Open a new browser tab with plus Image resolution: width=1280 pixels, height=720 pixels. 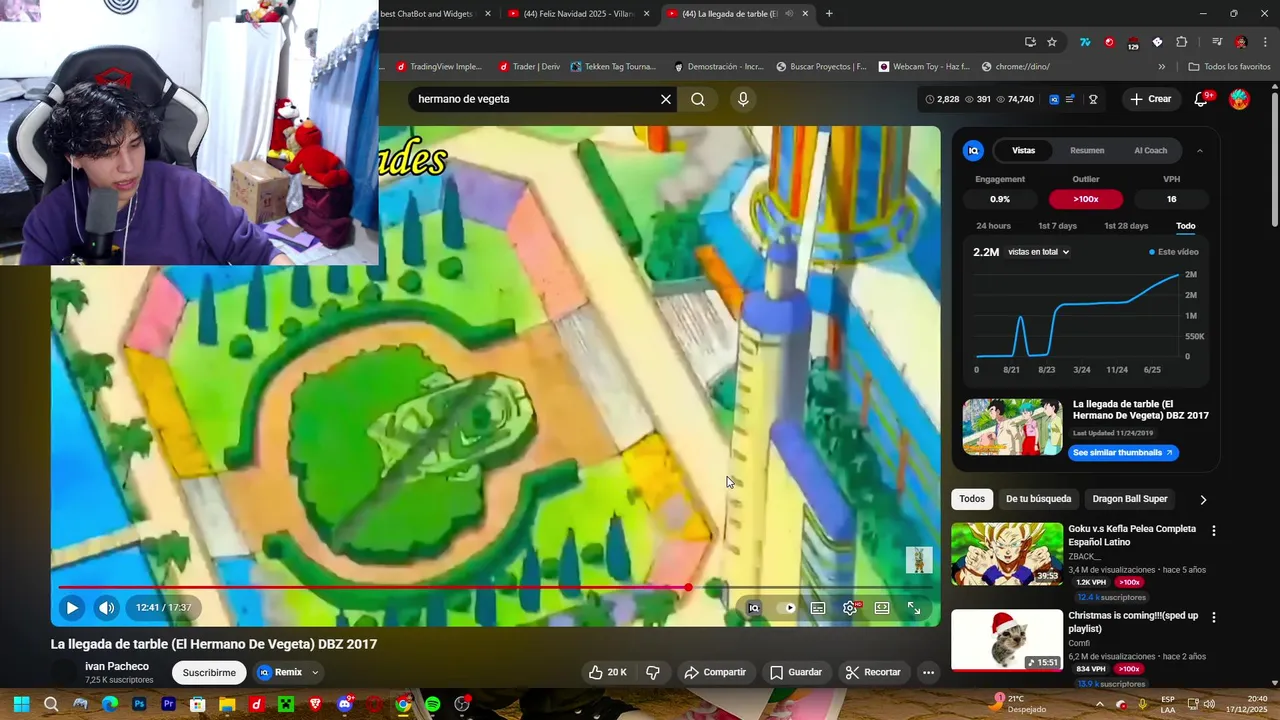pos(829,13)
